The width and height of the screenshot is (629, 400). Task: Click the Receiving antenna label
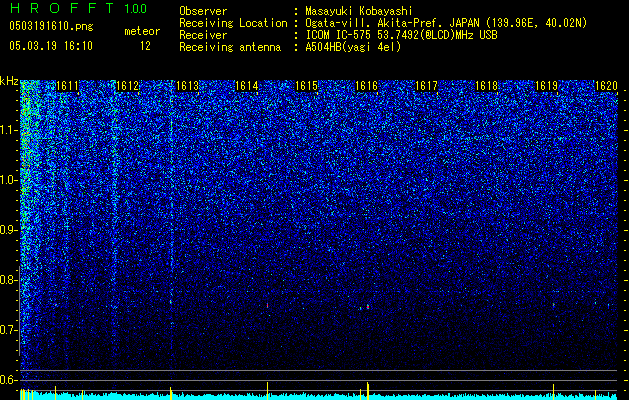pyautogui.click(x=230, y=47)
